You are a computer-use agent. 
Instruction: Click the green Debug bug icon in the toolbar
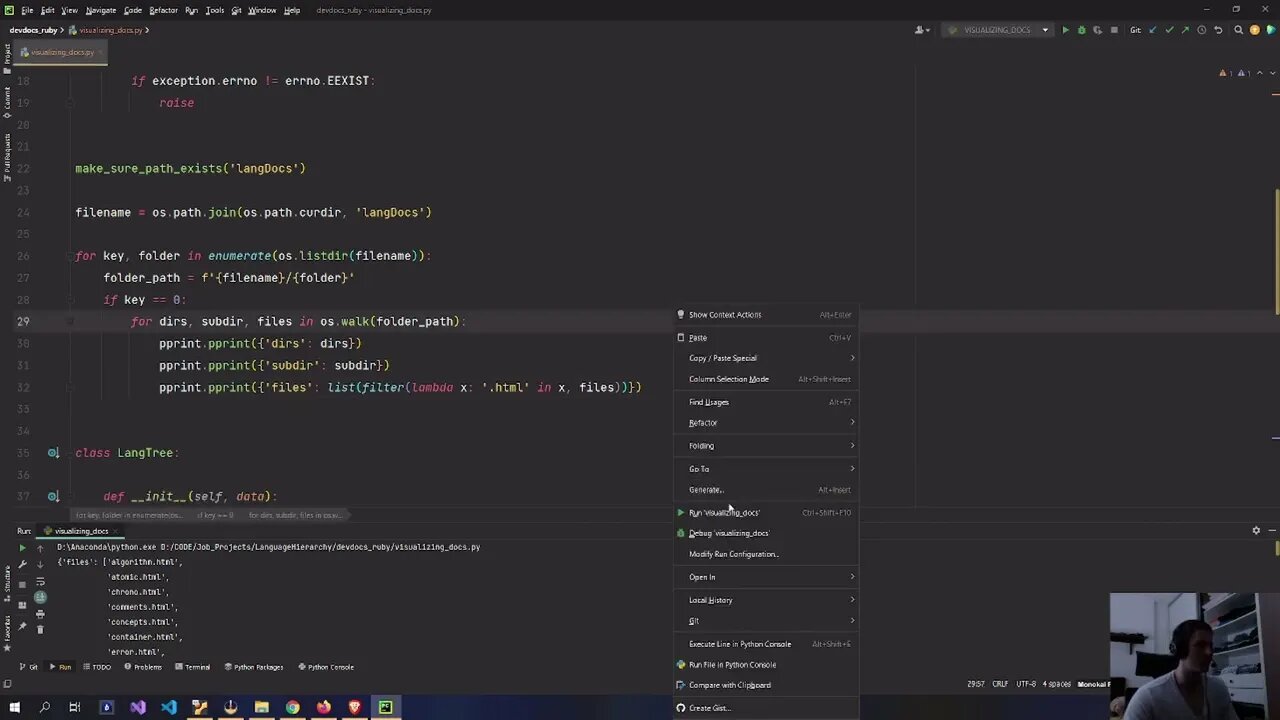1081,30
